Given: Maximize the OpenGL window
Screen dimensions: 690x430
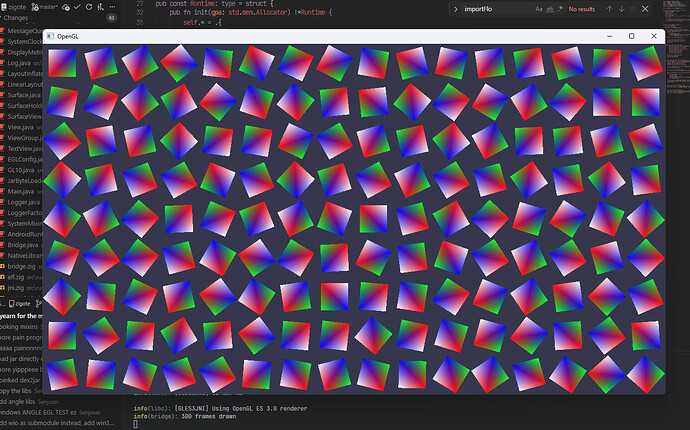Looking at the screenshot, I should (x=631, y=36).
